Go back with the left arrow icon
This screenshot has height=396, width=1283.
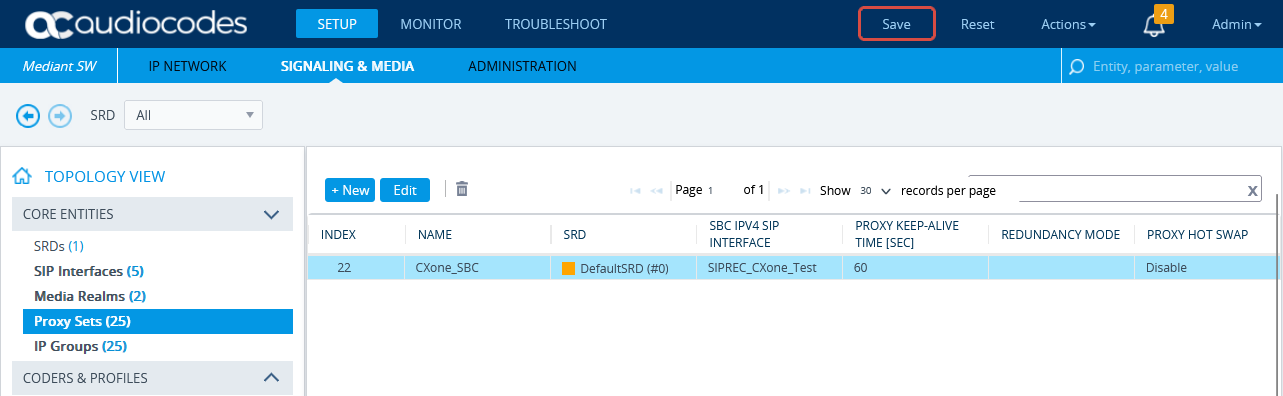click(x=28, y=116)
